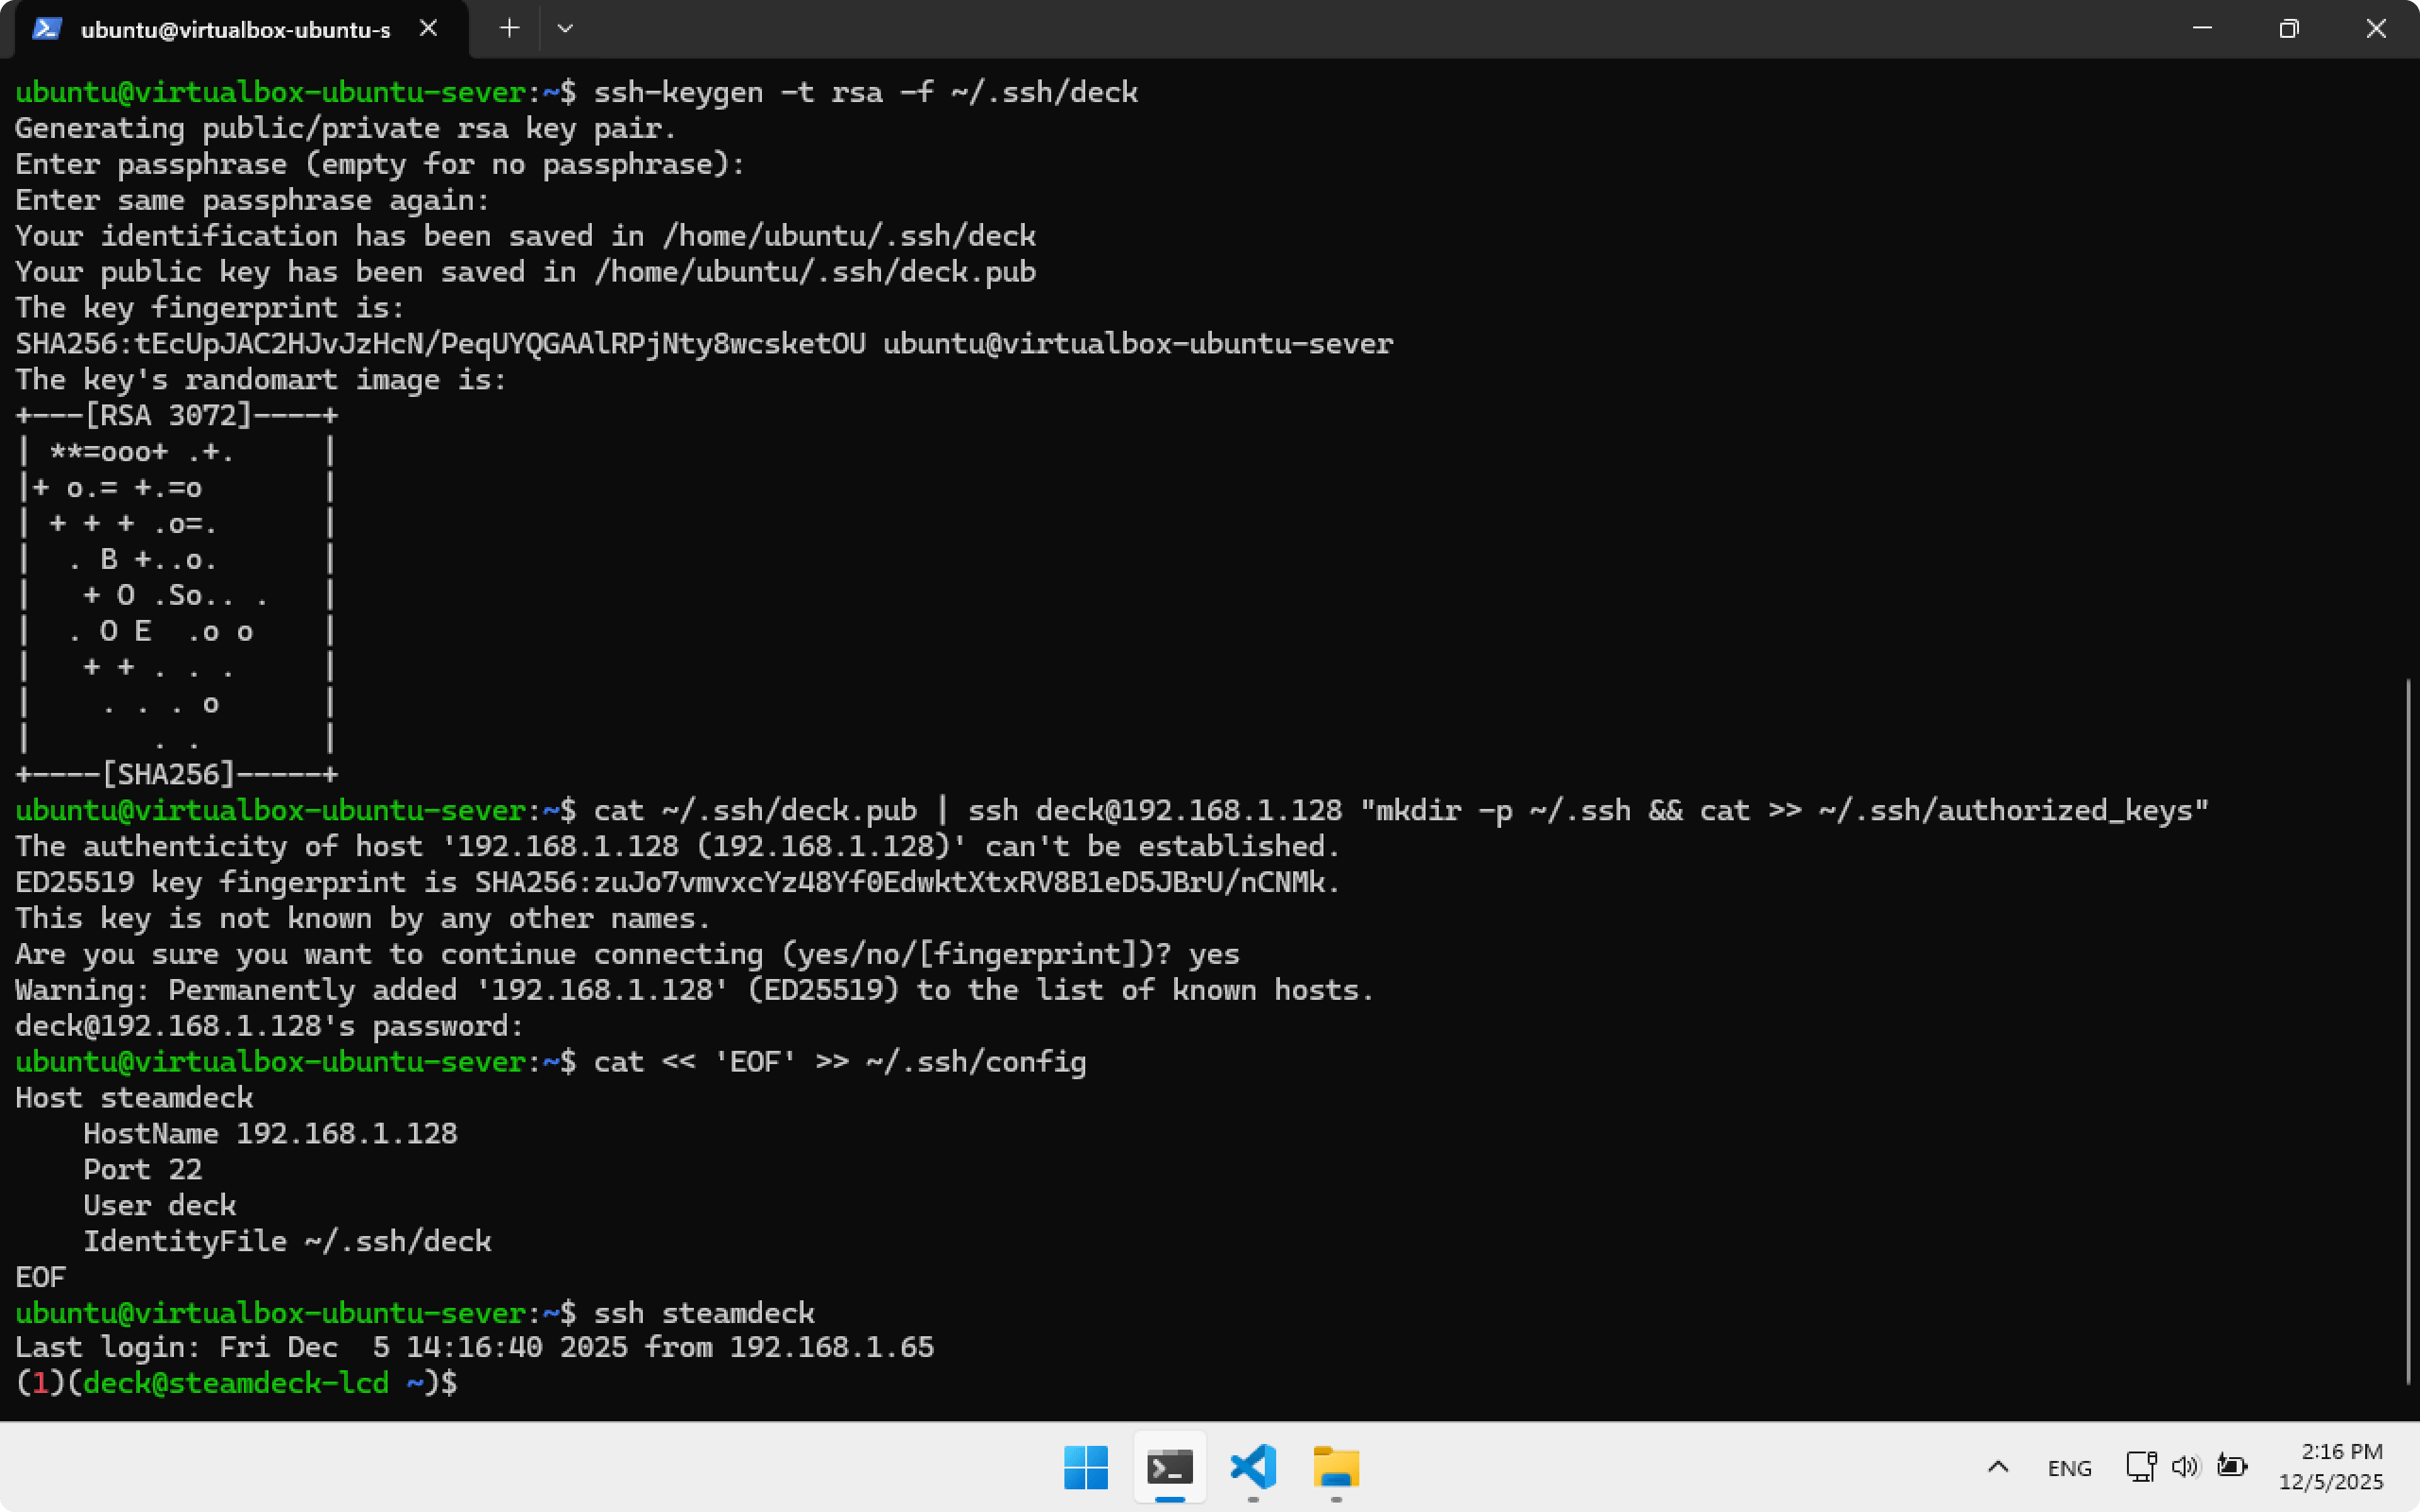Viewport: 2420px width, 1512px height.
Task: Click the volume speaker tray icon
Action: [2185, 1466]
